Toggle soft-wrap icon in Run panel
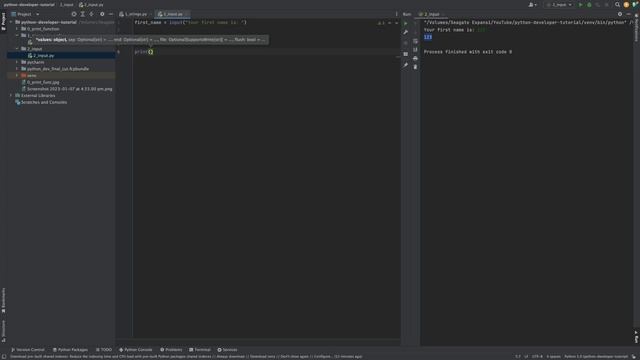 click(x=415, y=41)
